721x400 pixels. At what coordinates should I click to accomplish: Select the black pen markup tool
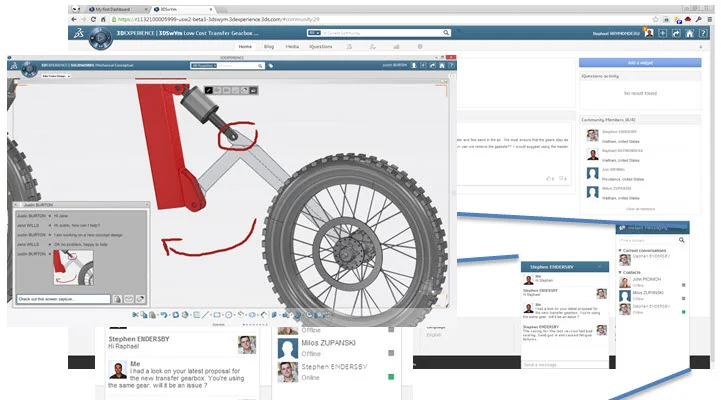click(x=210, y=90)
